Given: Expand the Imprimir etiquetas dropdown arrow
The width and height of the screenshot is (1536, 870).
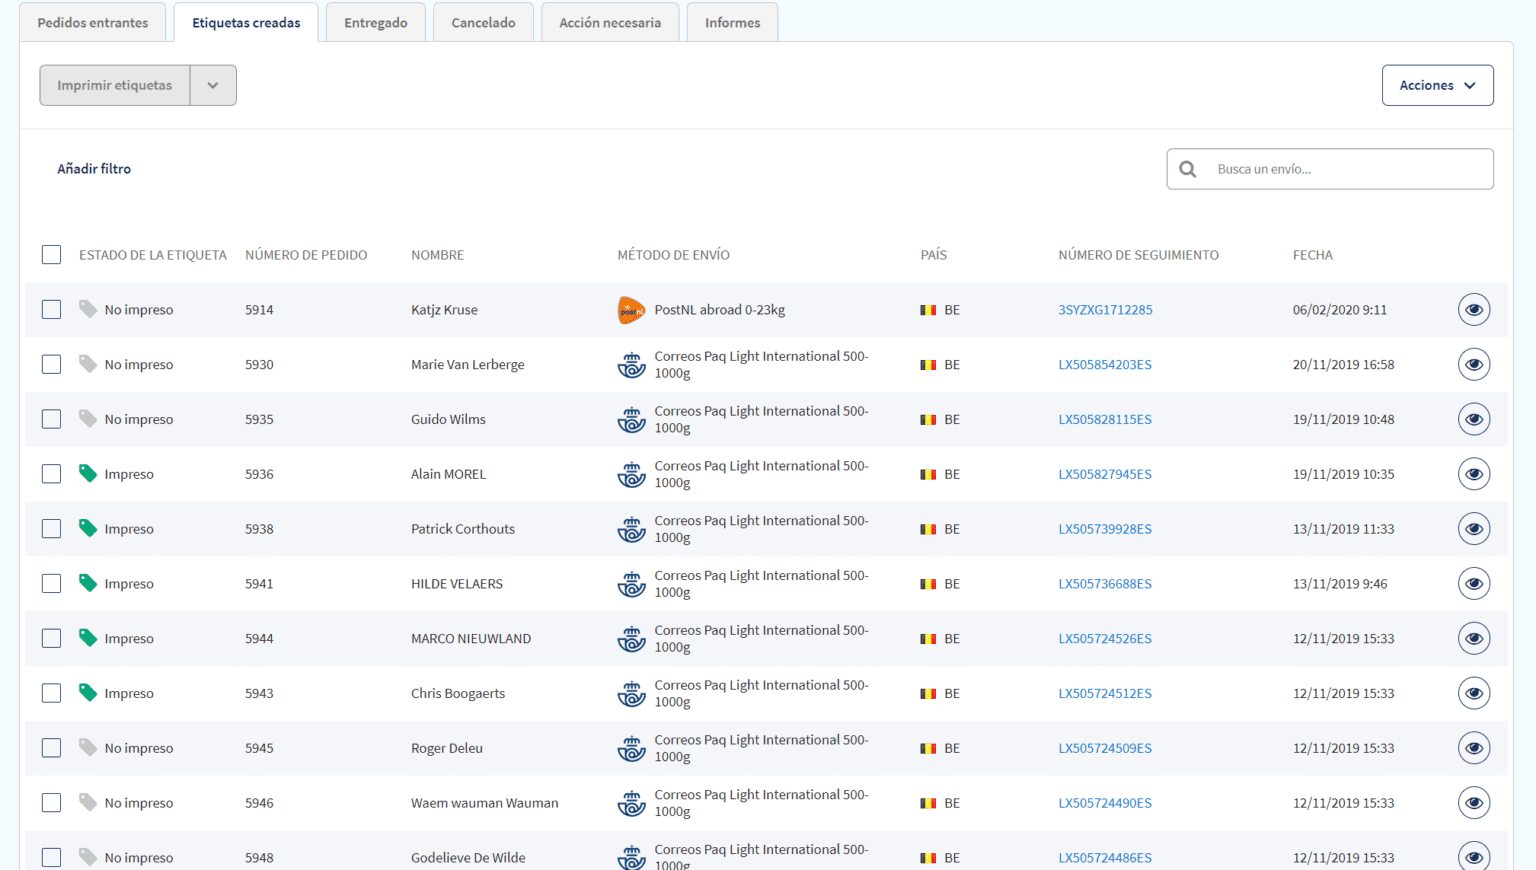Looking at the screenshot, I should coord(213,85).
